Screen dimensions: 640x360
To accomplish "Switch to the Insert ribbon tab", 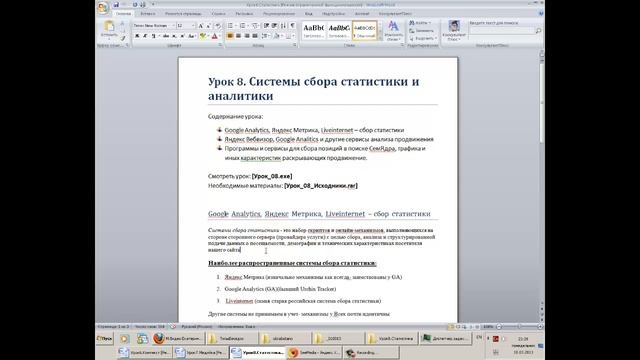I will pyautogui.click(x=147, y=14).
